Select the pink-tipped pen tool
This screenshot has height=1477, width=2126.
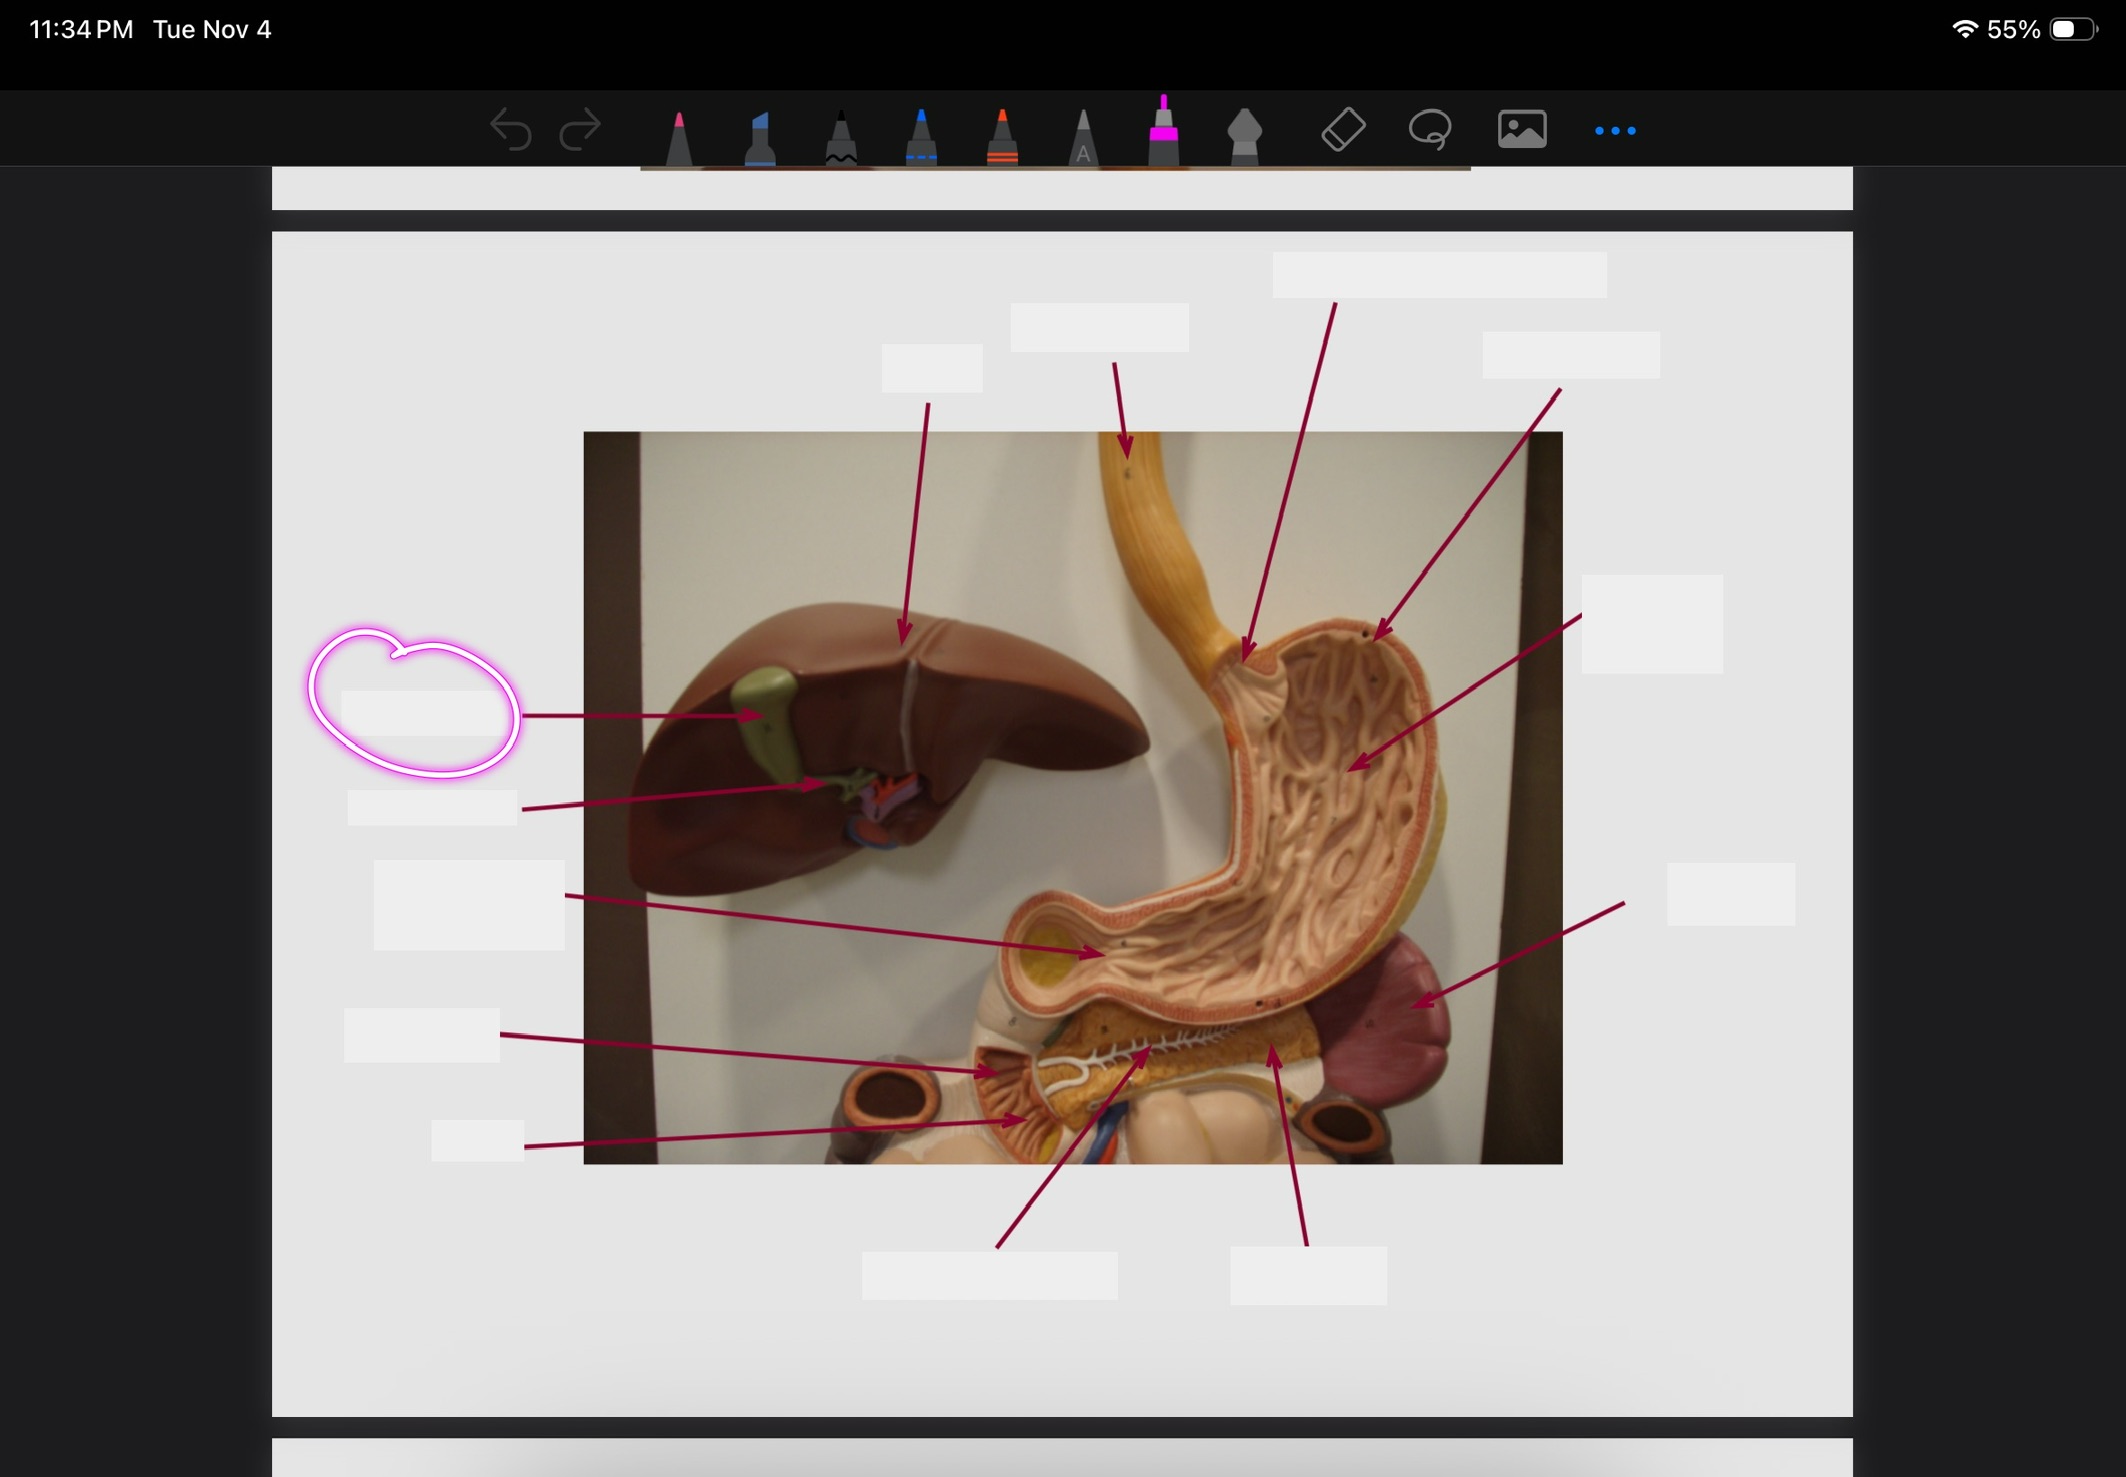[679, 138]
